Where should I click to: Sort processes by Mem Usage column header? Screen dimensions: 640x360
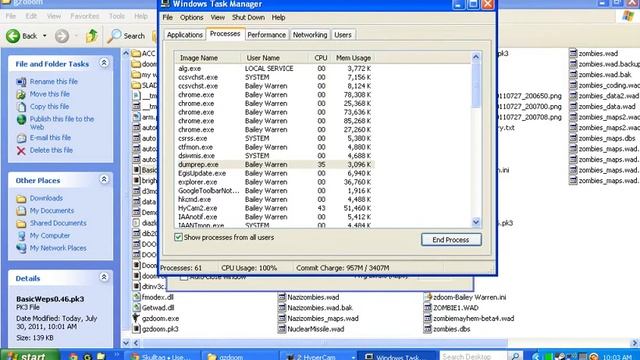(x=353, y=58)
